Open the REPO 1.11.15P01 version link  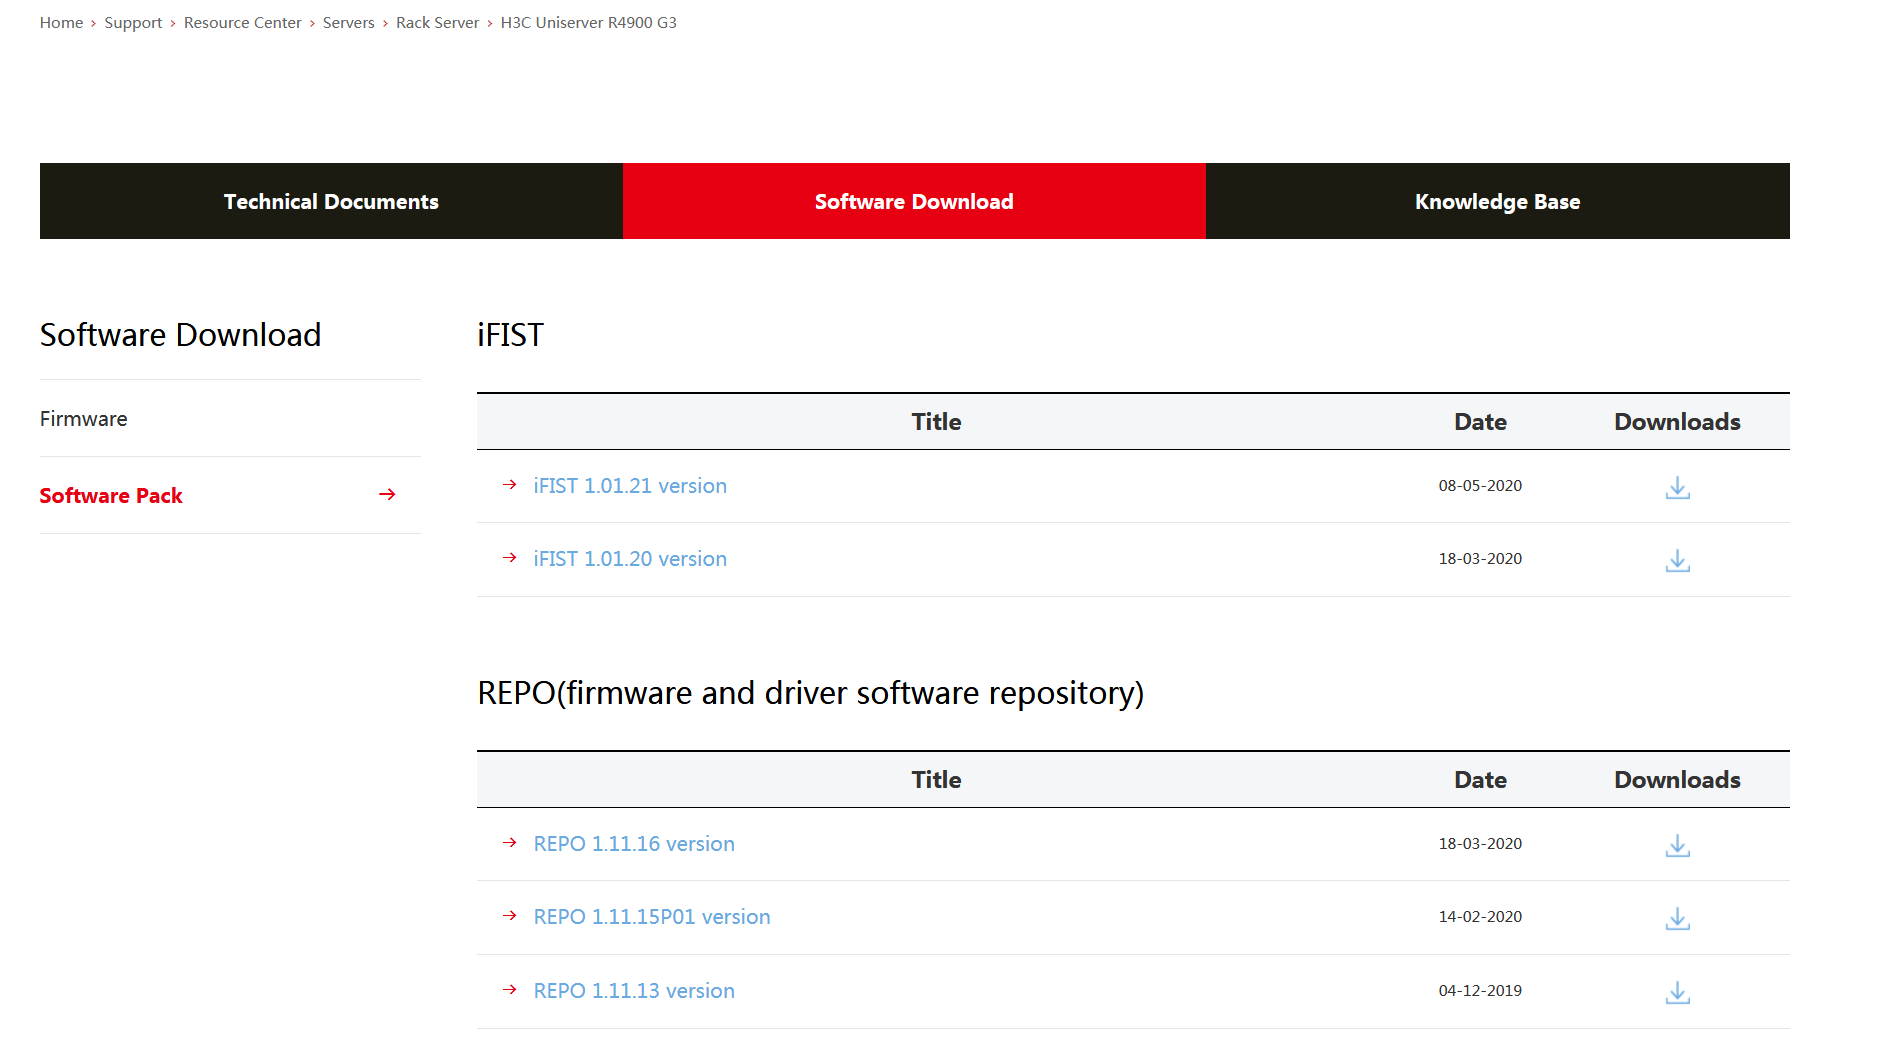click(x=652, y=917)
